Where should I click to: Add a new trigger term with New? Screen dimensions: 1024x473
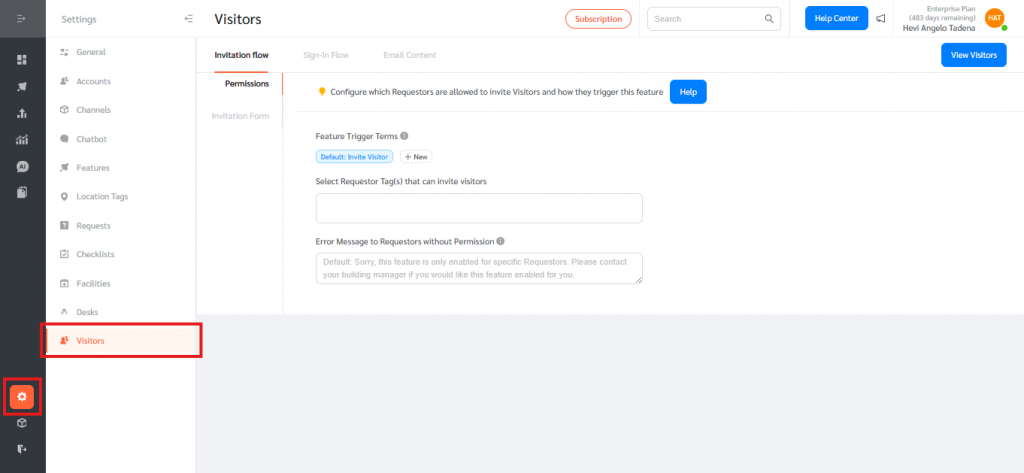pyautogui.click(x=416, y=157)
